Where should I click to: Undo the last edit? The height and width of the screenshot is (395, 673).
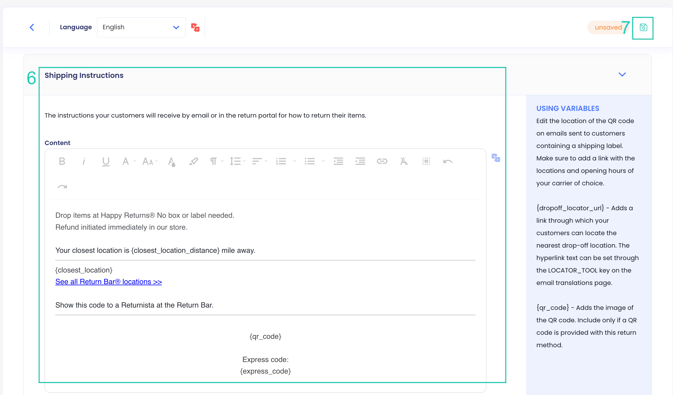coord(448,161)
